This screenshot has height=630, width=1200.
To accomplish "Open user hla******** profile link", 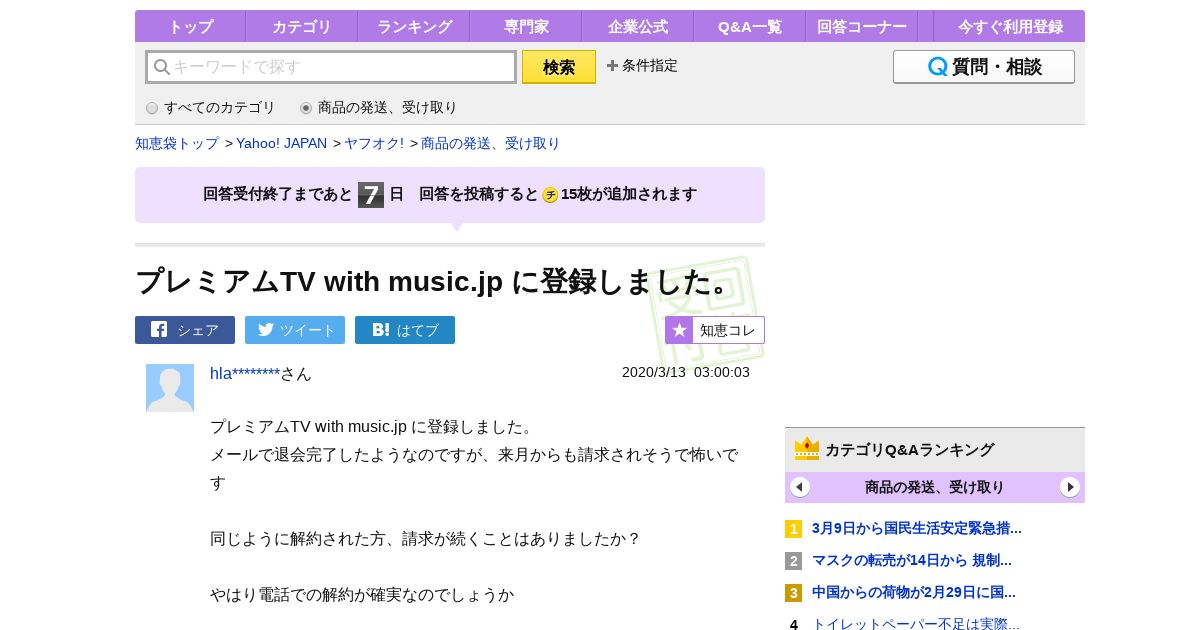I will [x=245, y=374].
